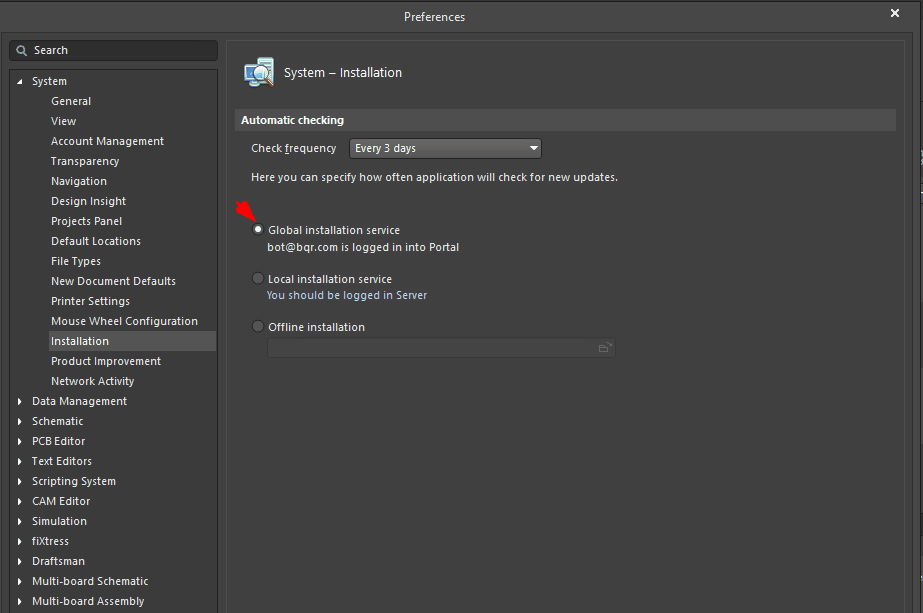Select Local installation service radio button
Screen dimensions: 923x613
click(258, 279)
